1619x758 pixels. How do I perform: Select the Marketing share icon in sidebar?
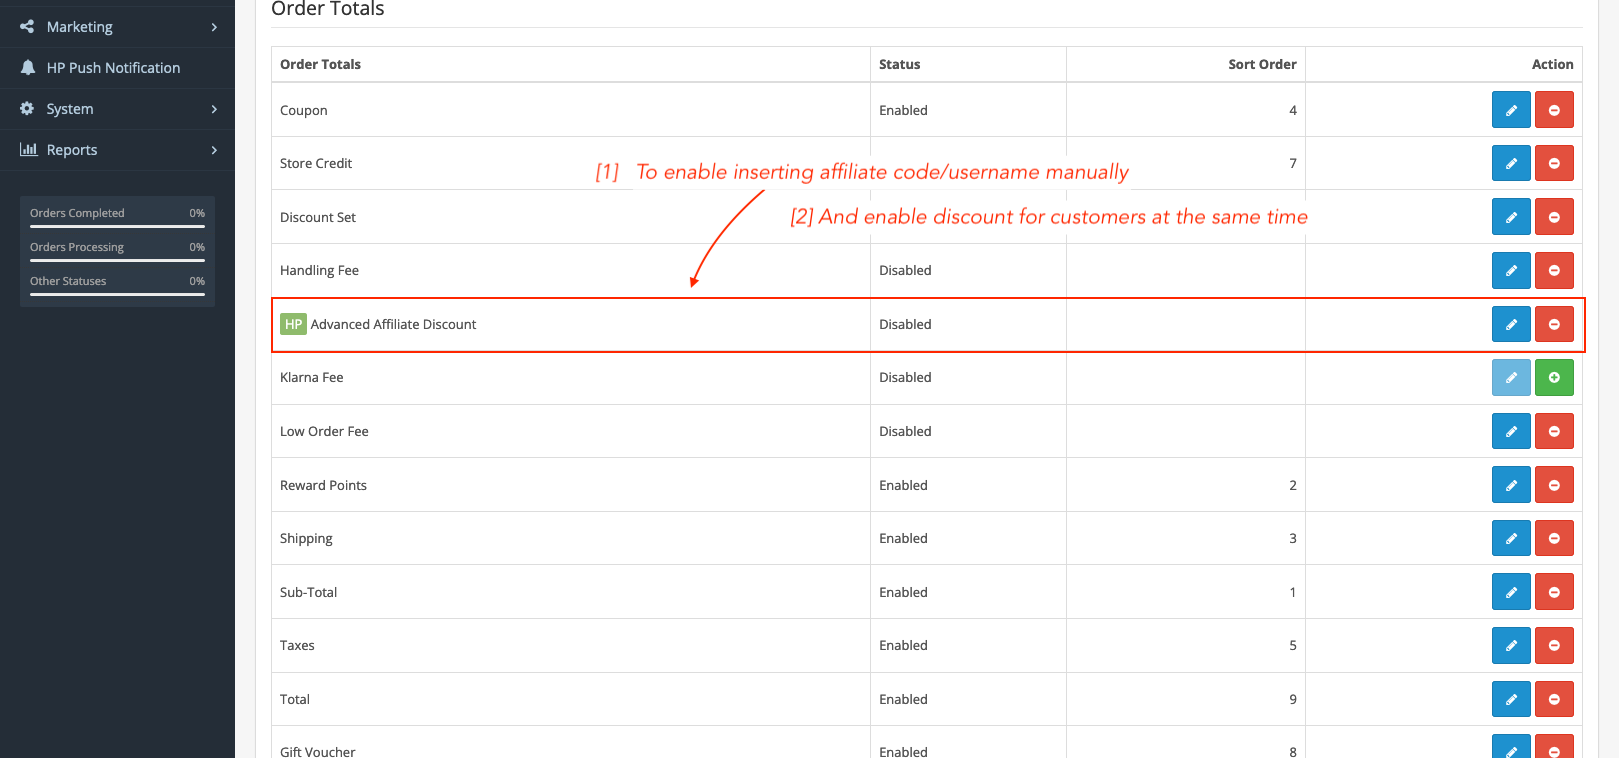pyautogui.click(x=26, y=26)
